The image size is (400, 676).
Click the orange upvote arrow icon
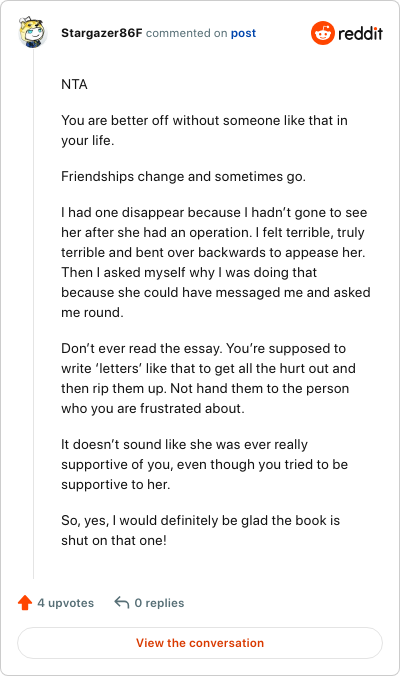[25, 603]
